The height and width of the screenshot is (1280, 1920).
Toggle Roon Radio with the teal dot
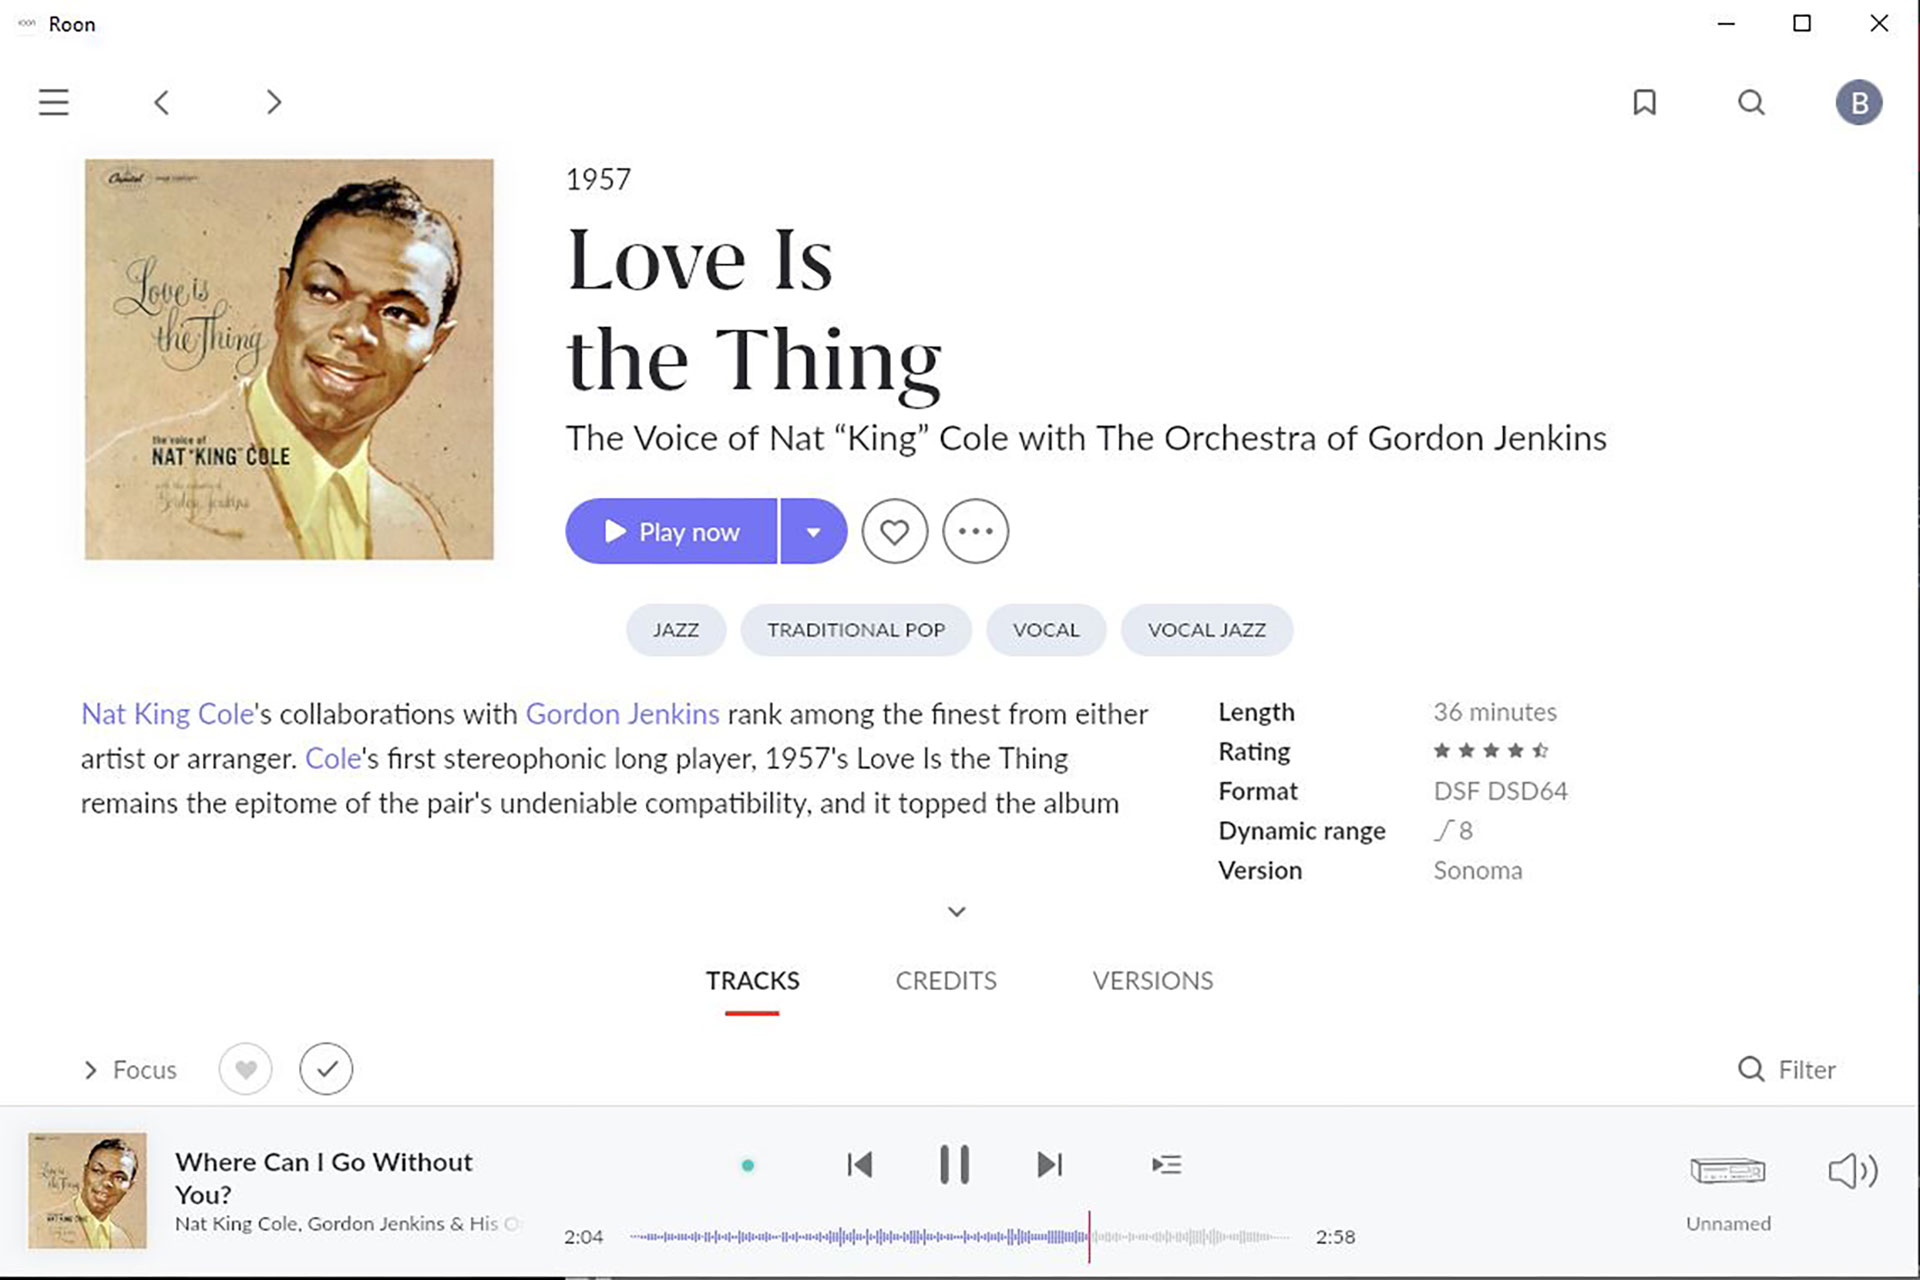(748, 1164)
